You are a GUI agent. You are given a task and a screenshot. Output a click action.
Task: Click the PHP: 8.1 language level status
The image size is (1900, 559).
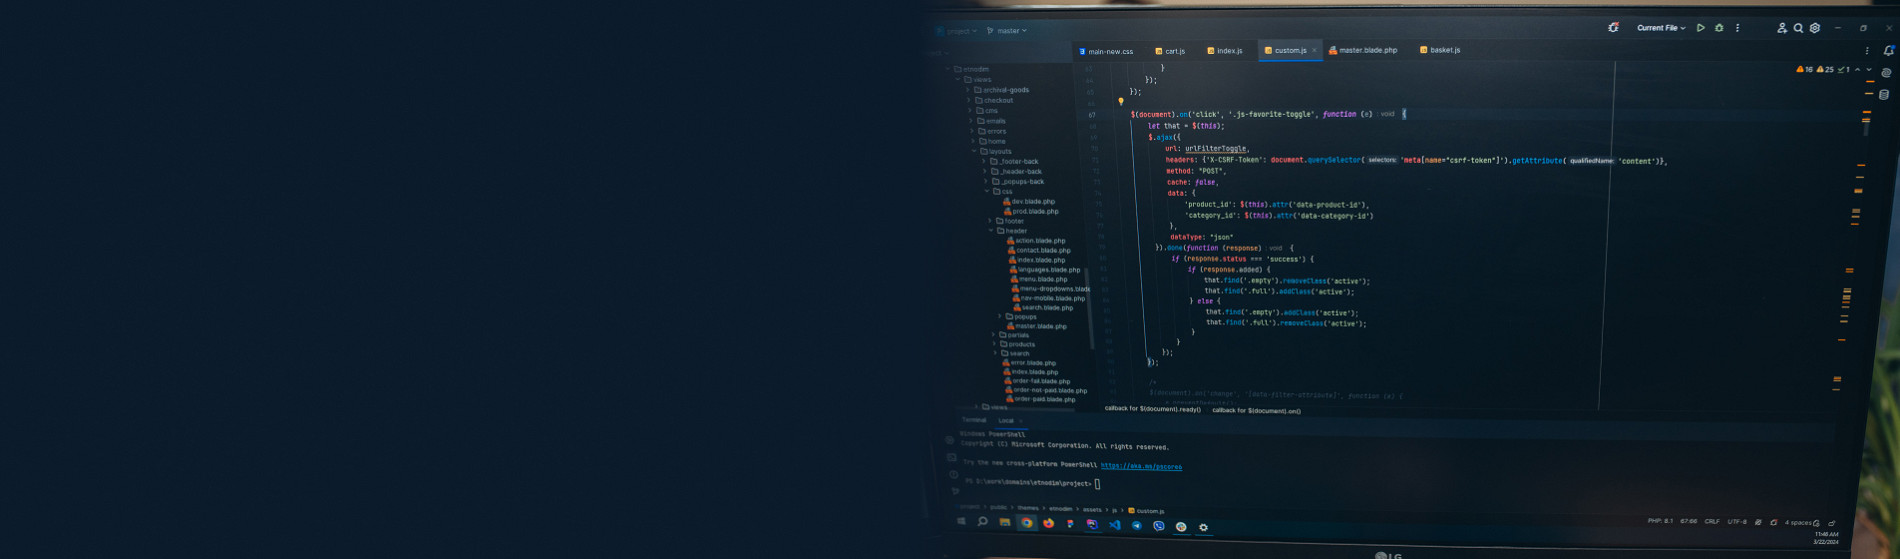click(x=1660, y=521)
